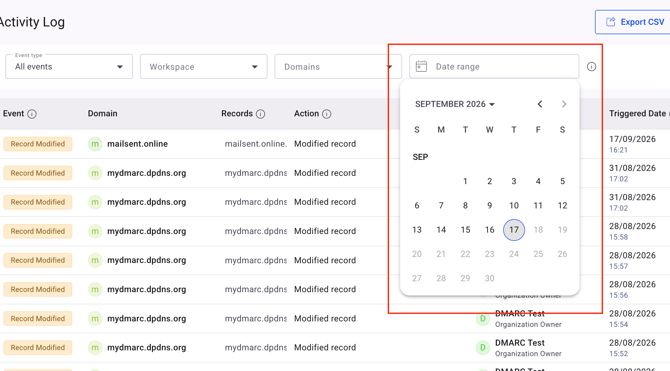Click the Event column header

14,114
